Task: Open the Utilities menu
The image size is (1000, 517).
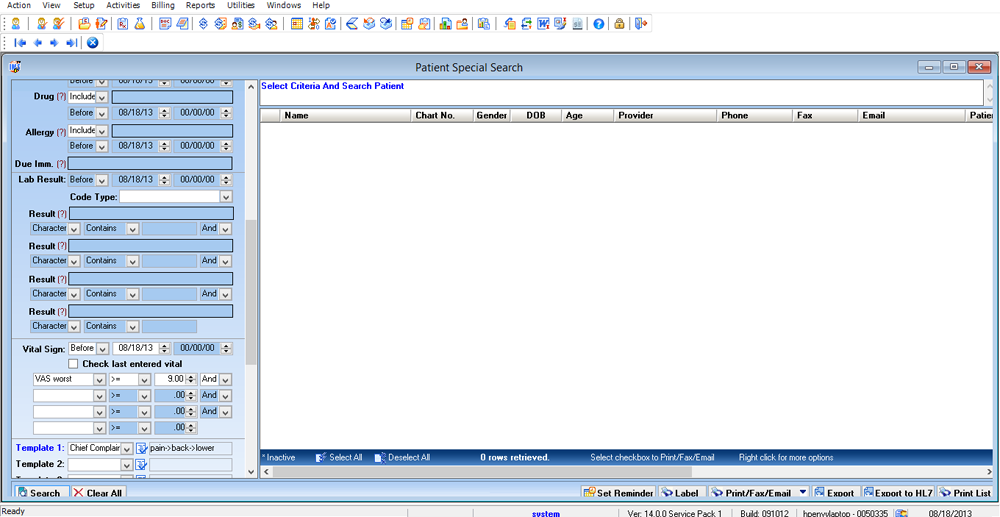Action: click(240, 5)
